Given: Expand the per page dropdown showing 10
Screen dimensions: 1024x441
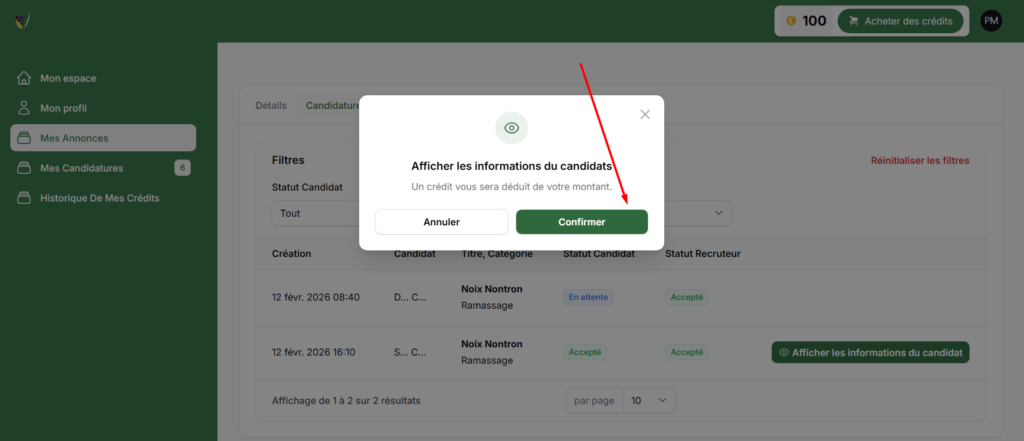Looking at the screenshot, I should [x=648, y=400].
